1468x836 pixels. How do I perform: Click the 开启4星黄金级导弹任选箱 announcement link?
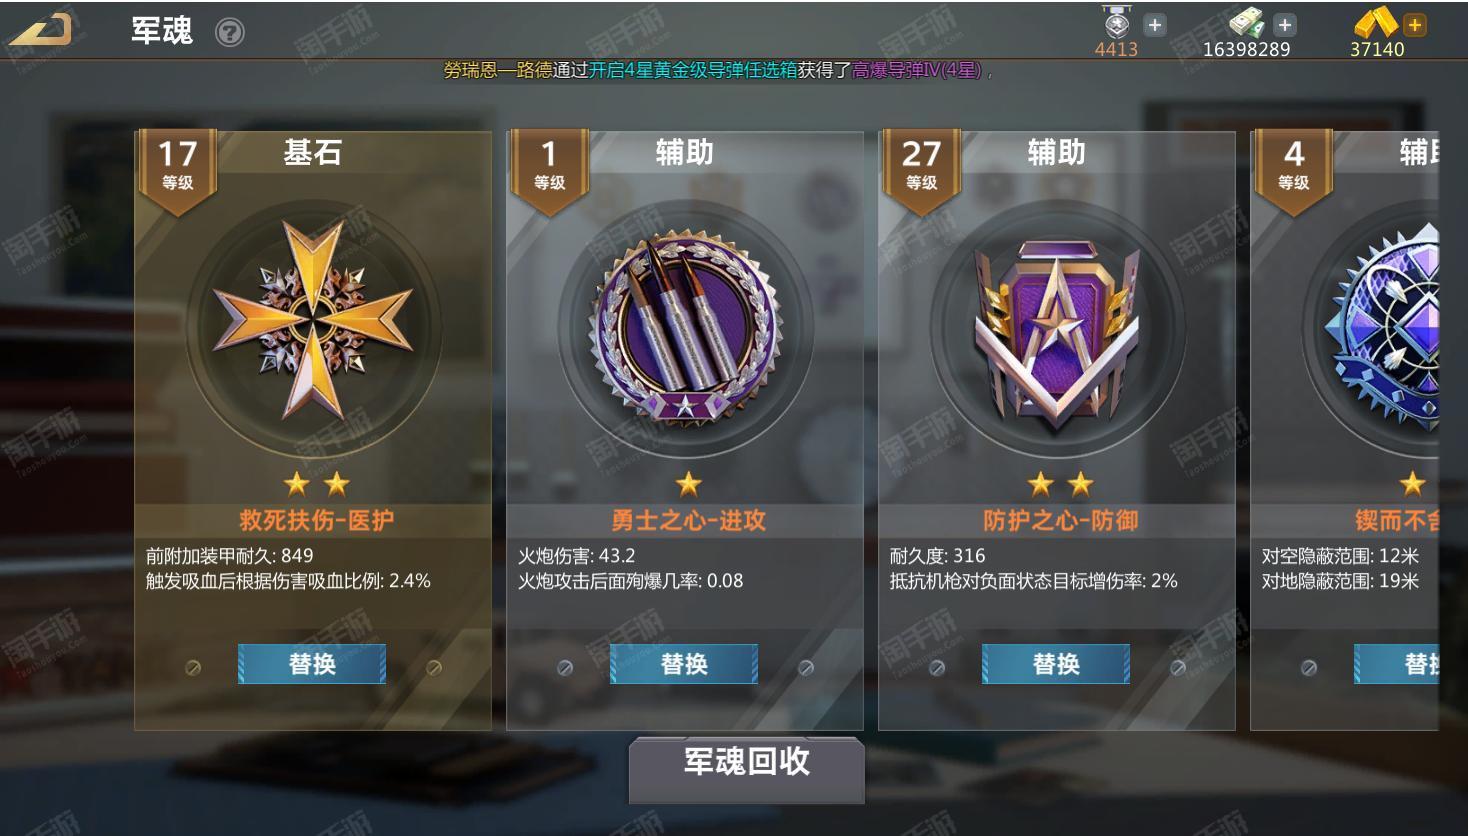pyautogui.click(x=693, y=70)
